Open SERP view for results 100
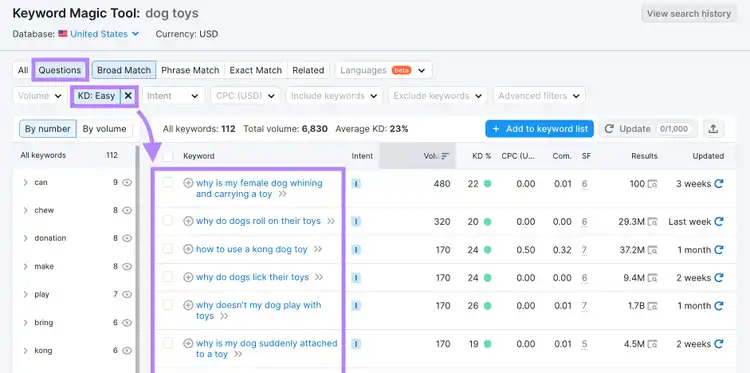The image size is (750, 373). pos(652,184)
